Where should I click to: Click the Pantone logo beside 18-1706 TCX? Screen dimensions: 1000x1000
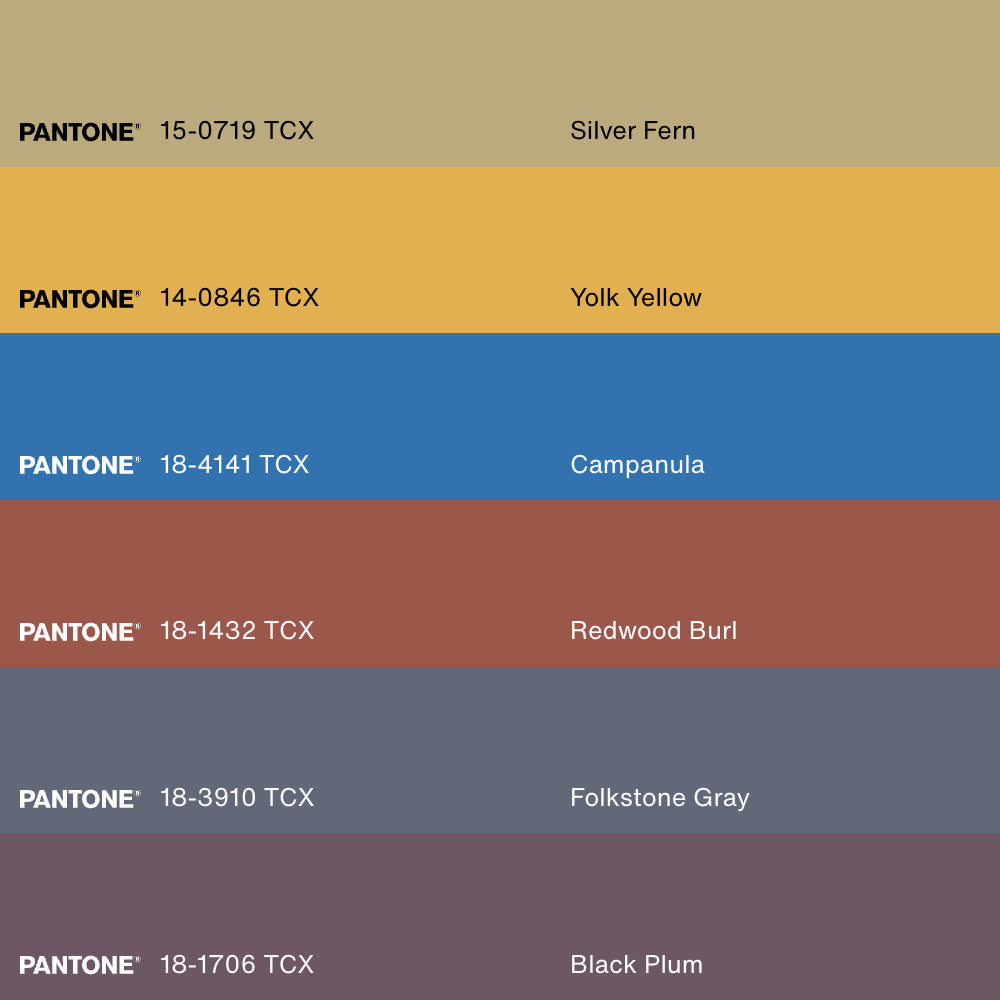pos(79,965)
